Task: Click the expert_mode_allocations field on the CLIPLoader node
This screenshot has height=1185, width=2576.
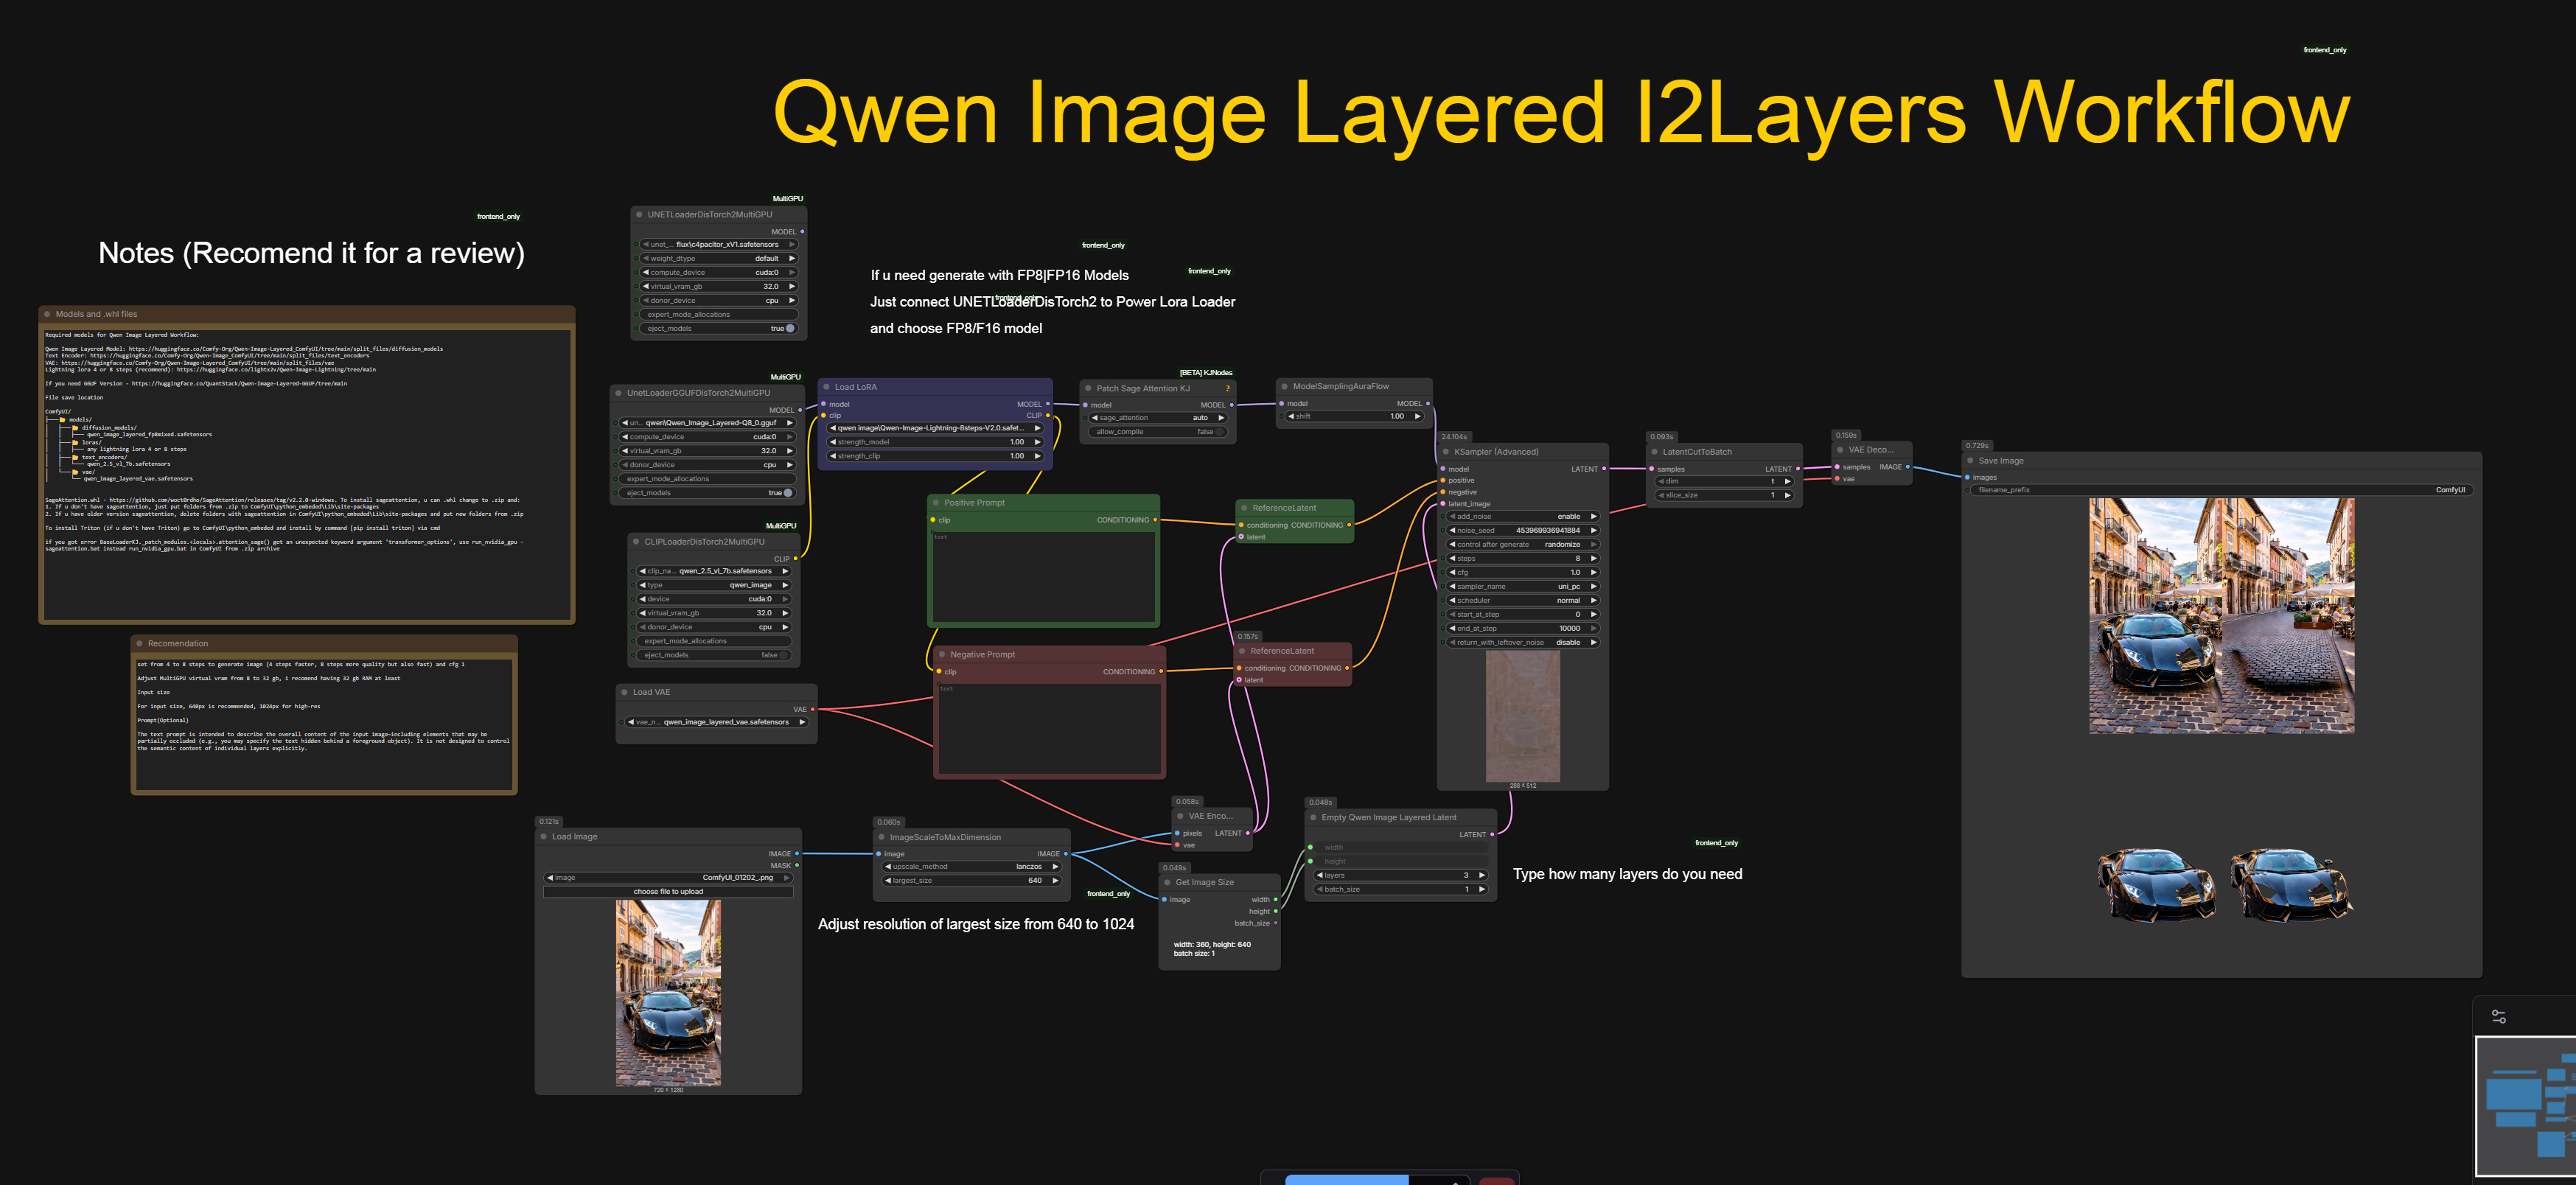Action: 714,641
